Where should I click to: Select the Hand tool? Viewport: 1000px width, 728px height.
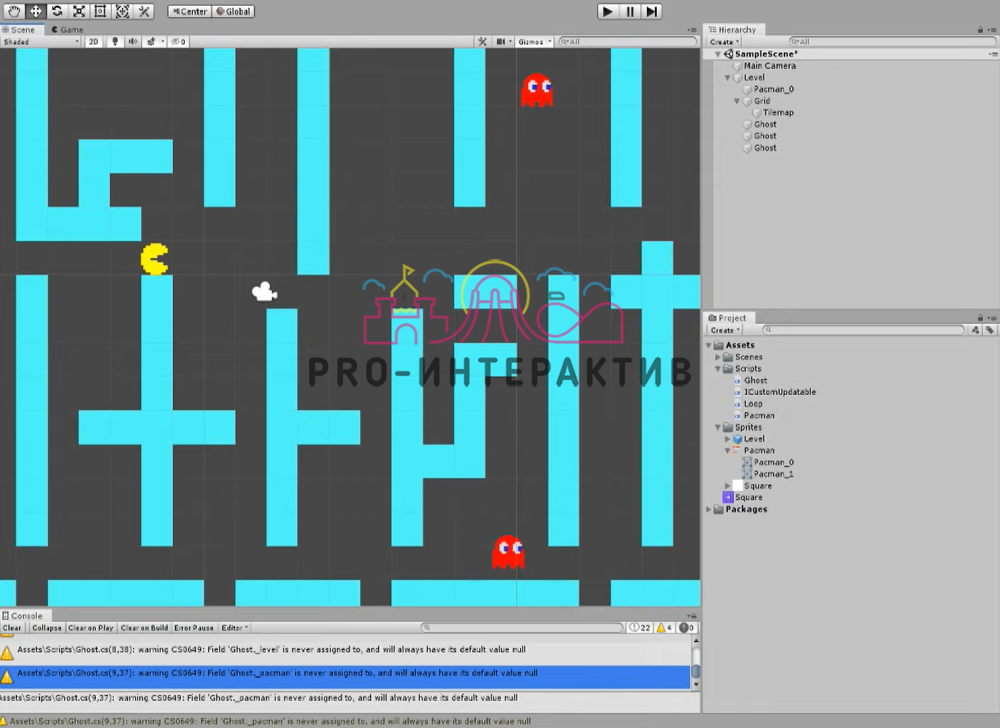[x=14, y=11]
